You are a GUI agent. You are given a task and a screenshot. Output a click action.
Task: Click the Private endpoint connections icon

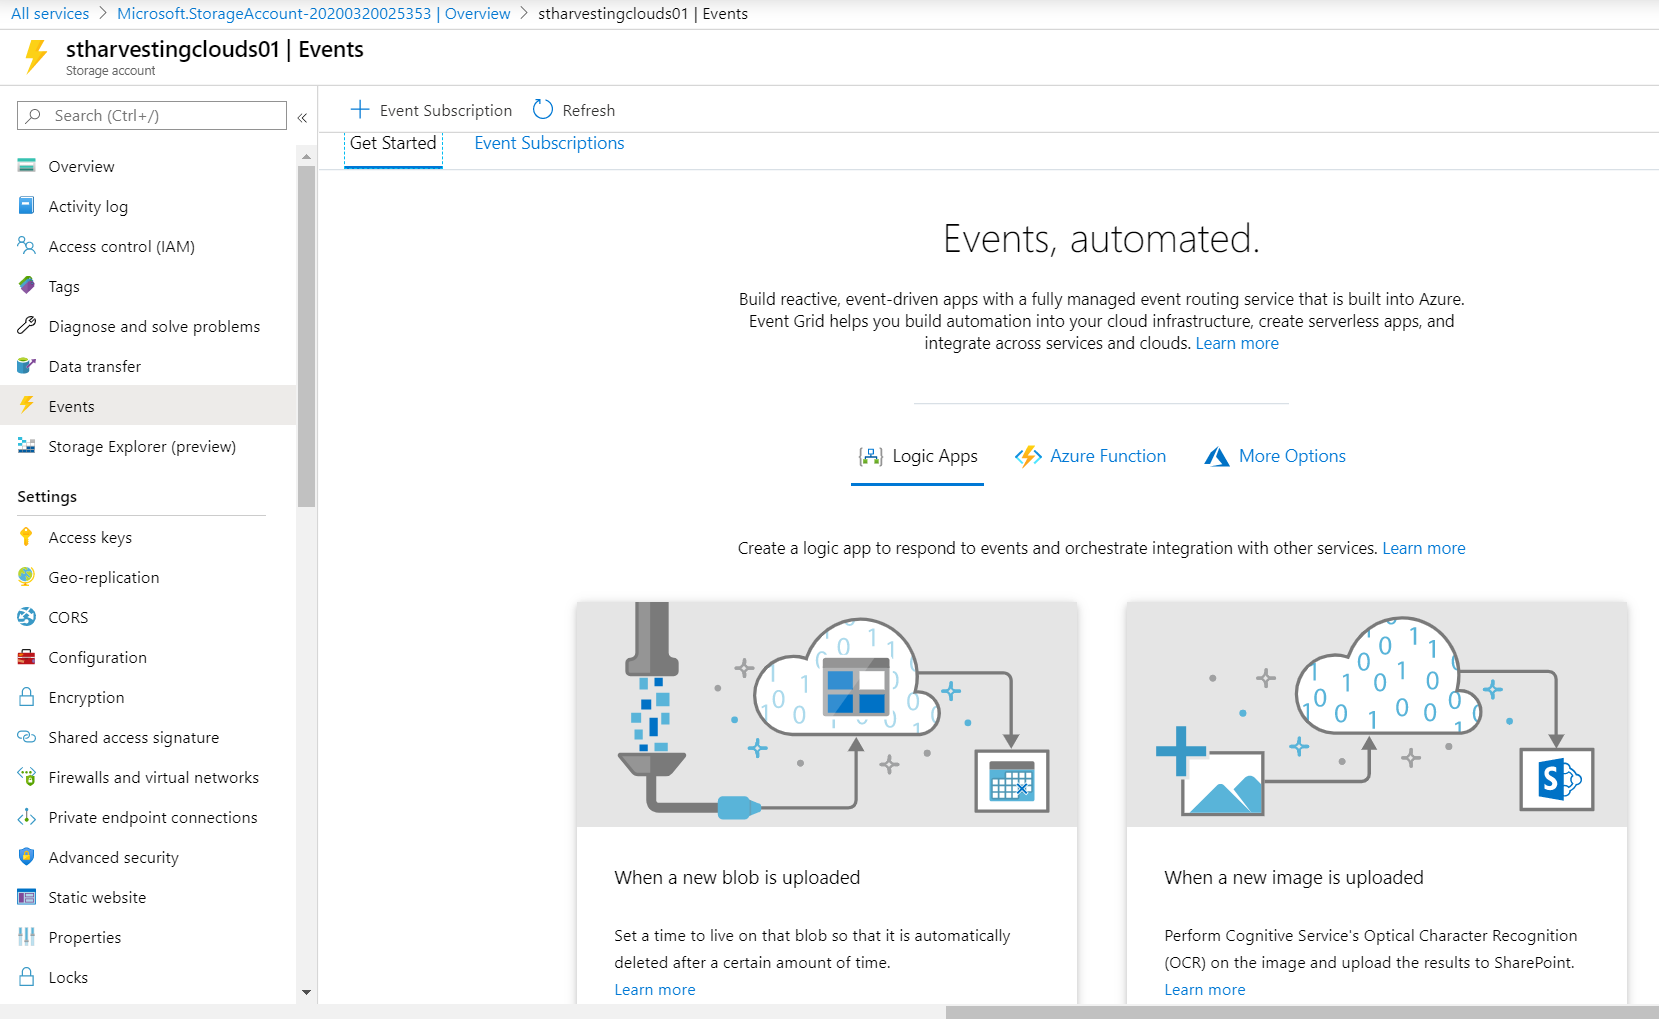(27, 817)
